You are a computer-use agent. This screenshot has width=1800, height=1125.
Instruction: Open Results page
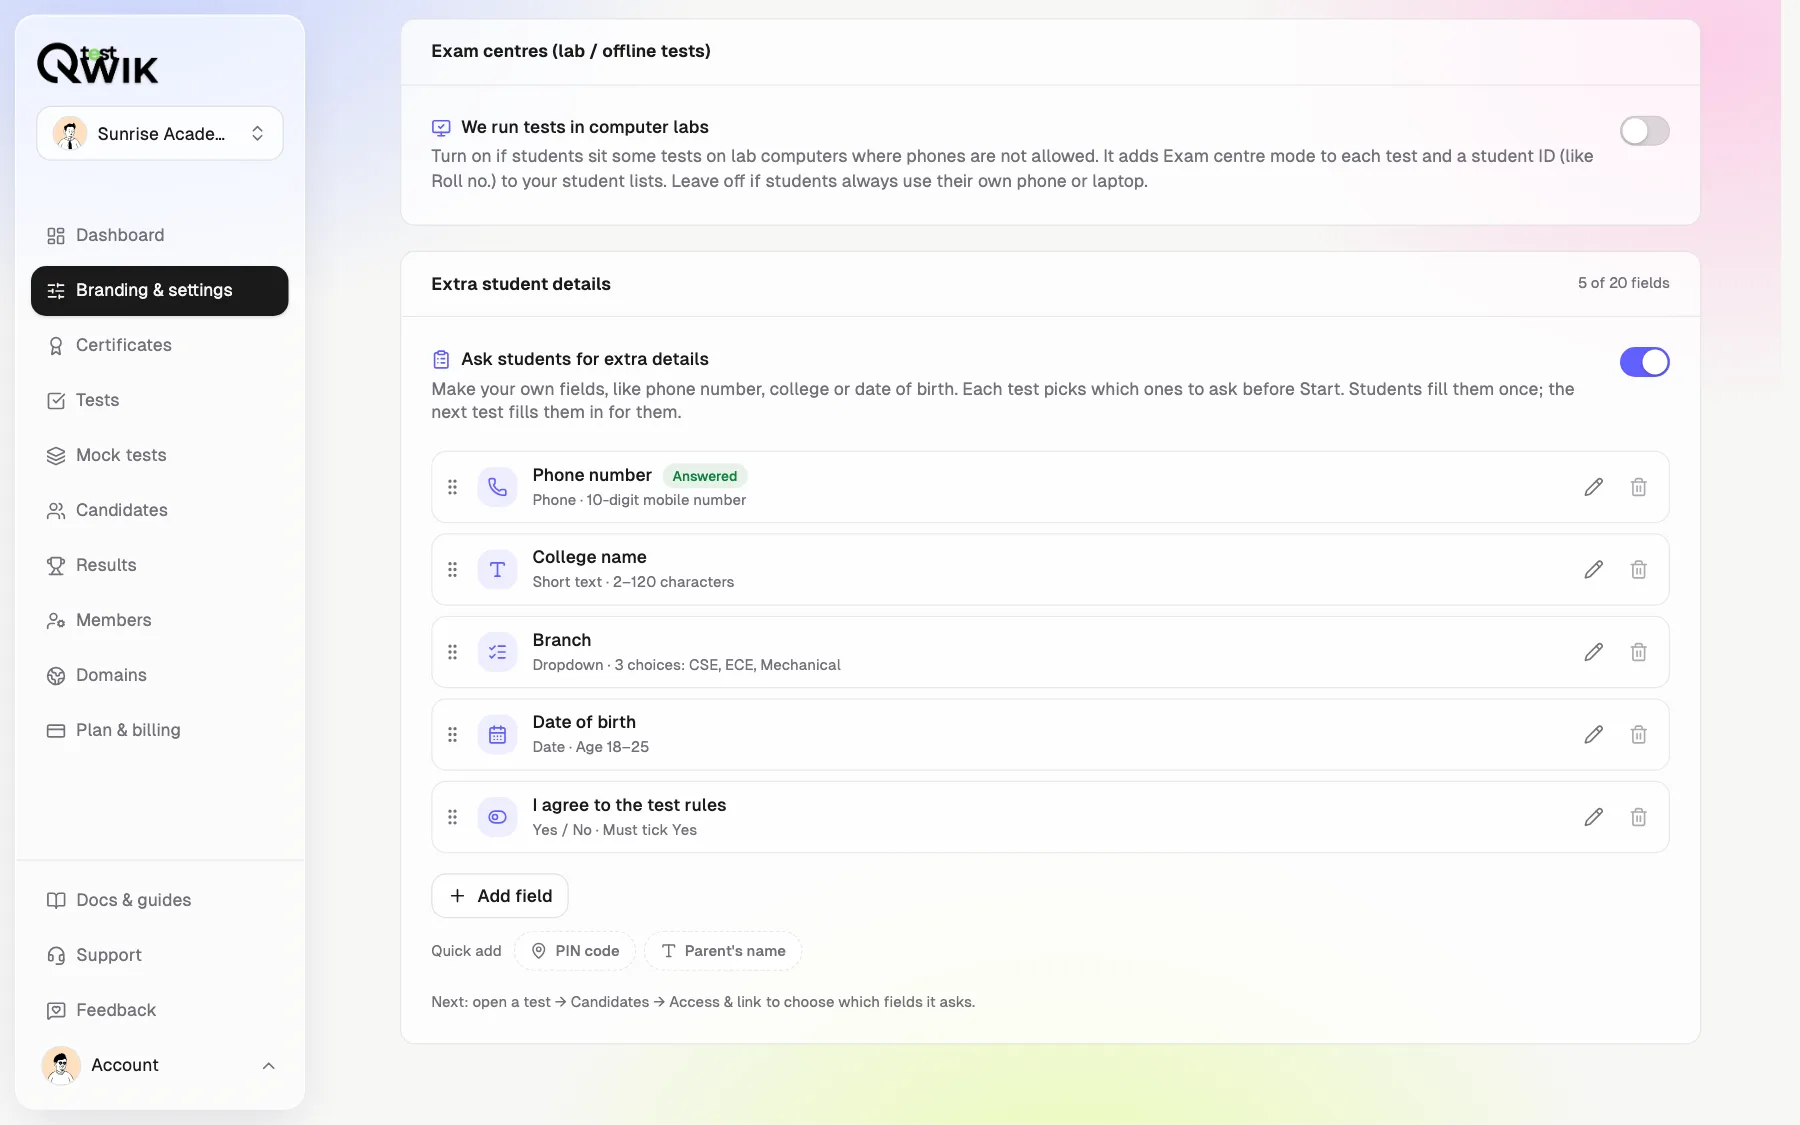pos(160,565)
